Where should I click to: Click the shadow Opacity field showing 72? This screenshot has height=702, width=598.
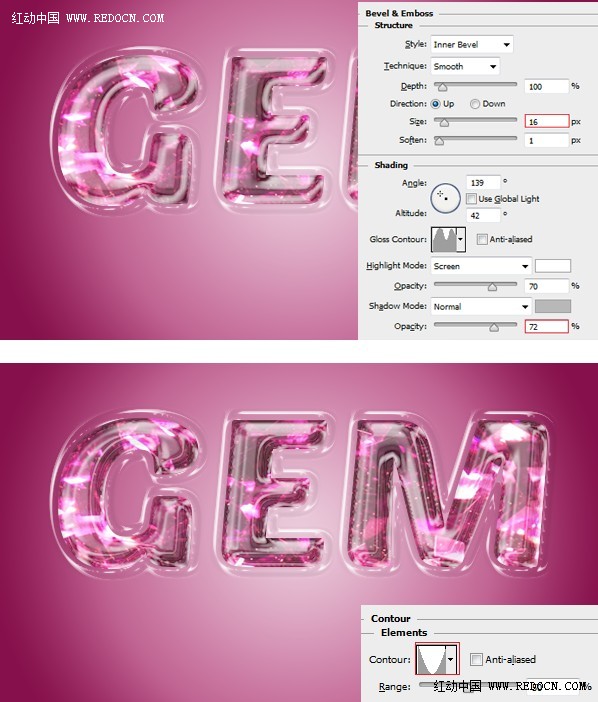point(547,326)
